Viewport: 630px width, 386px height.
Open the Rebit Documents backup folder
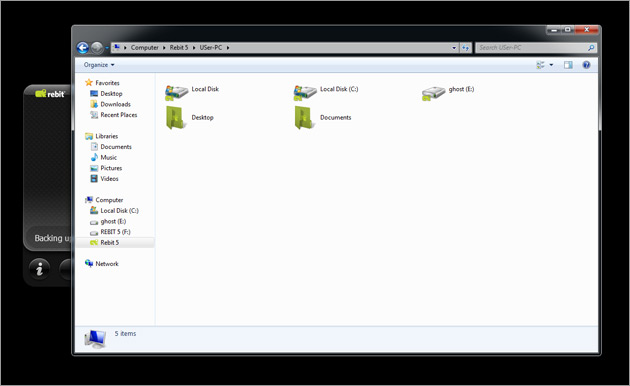(x=323, y=118)
